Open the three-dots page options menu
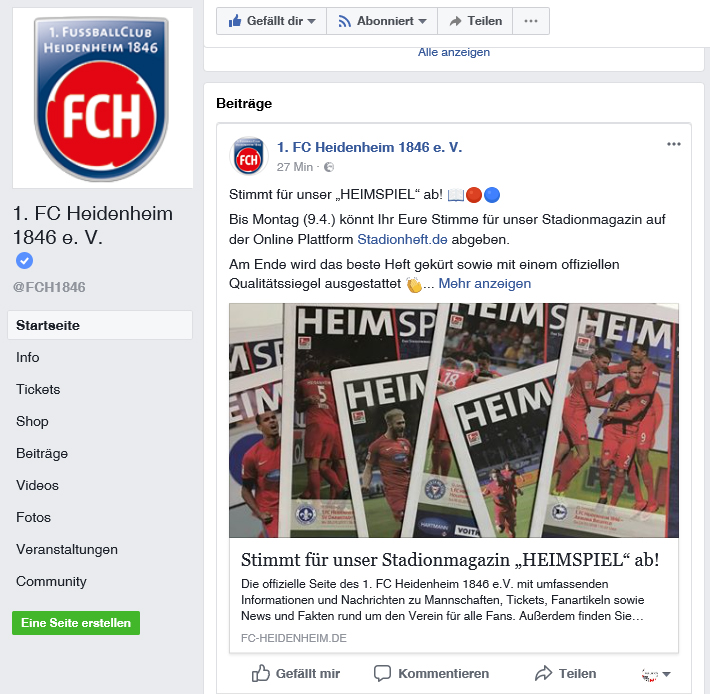 531,21
